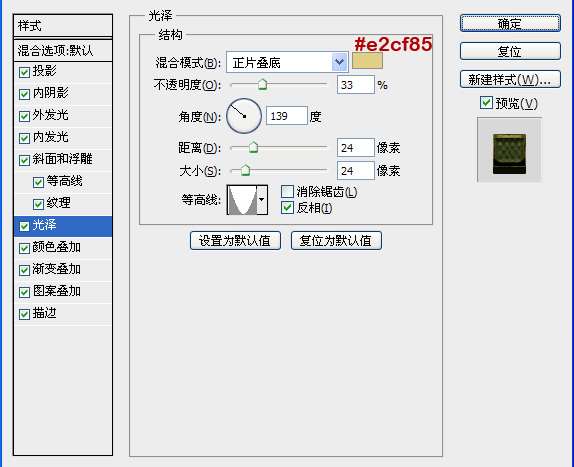Open the 混合模式 blend mode dropdown
The height and width of the screenshot is (467, 574).
point(287,63)
